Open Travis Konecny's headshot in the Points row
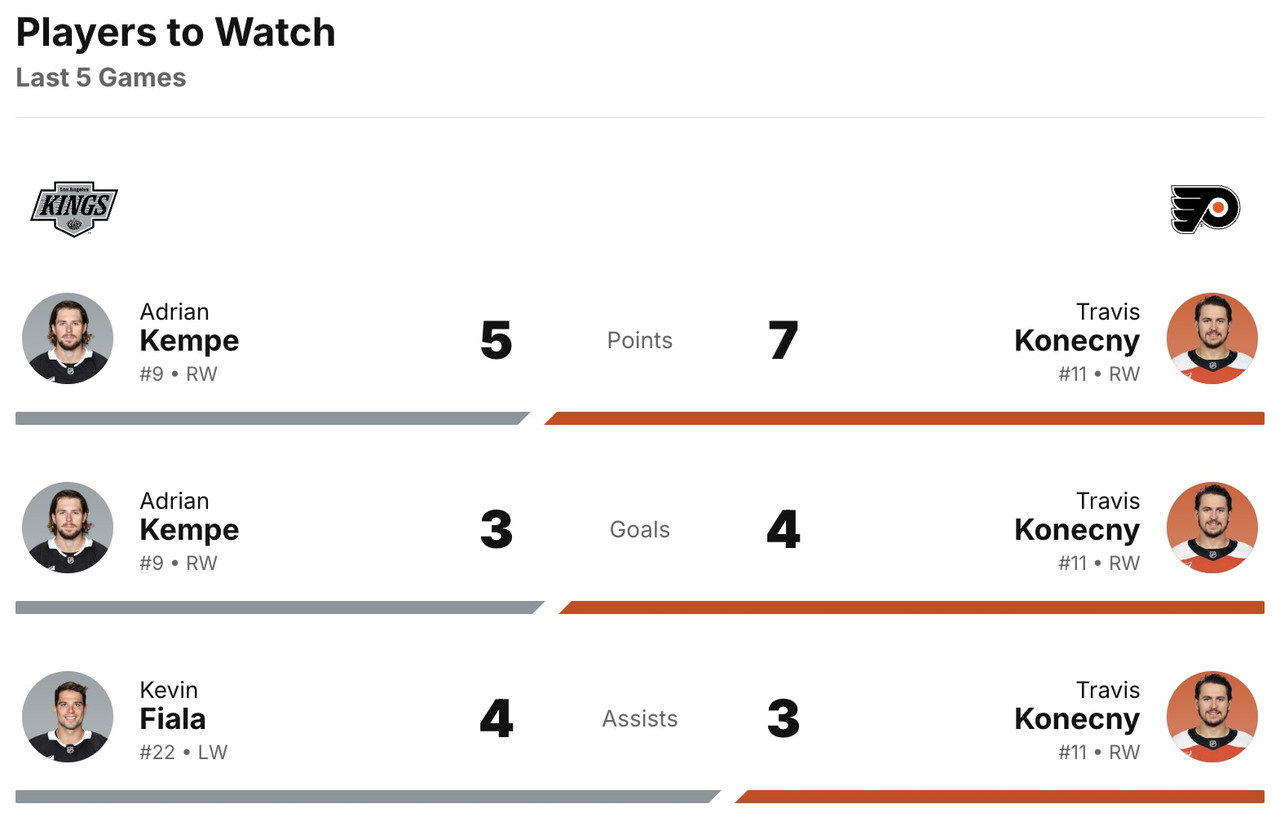Screen dimensions: 1280x822 click(1212, 339)
